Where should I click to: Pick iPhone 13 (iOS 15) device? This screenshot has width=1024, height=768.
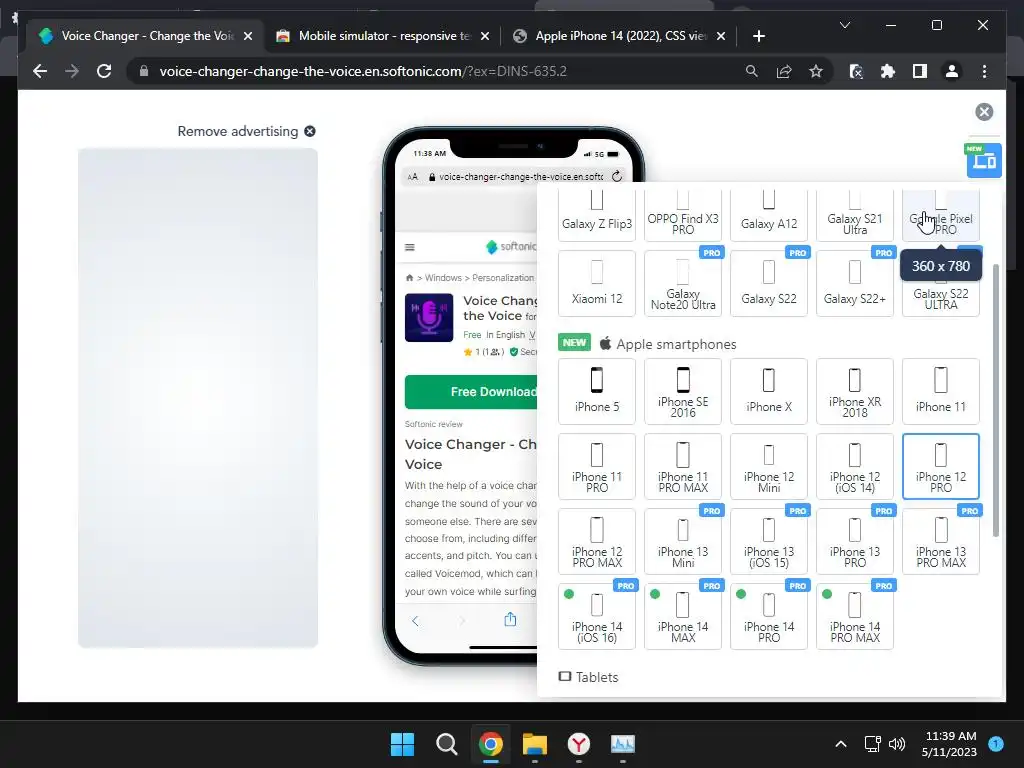769,541
